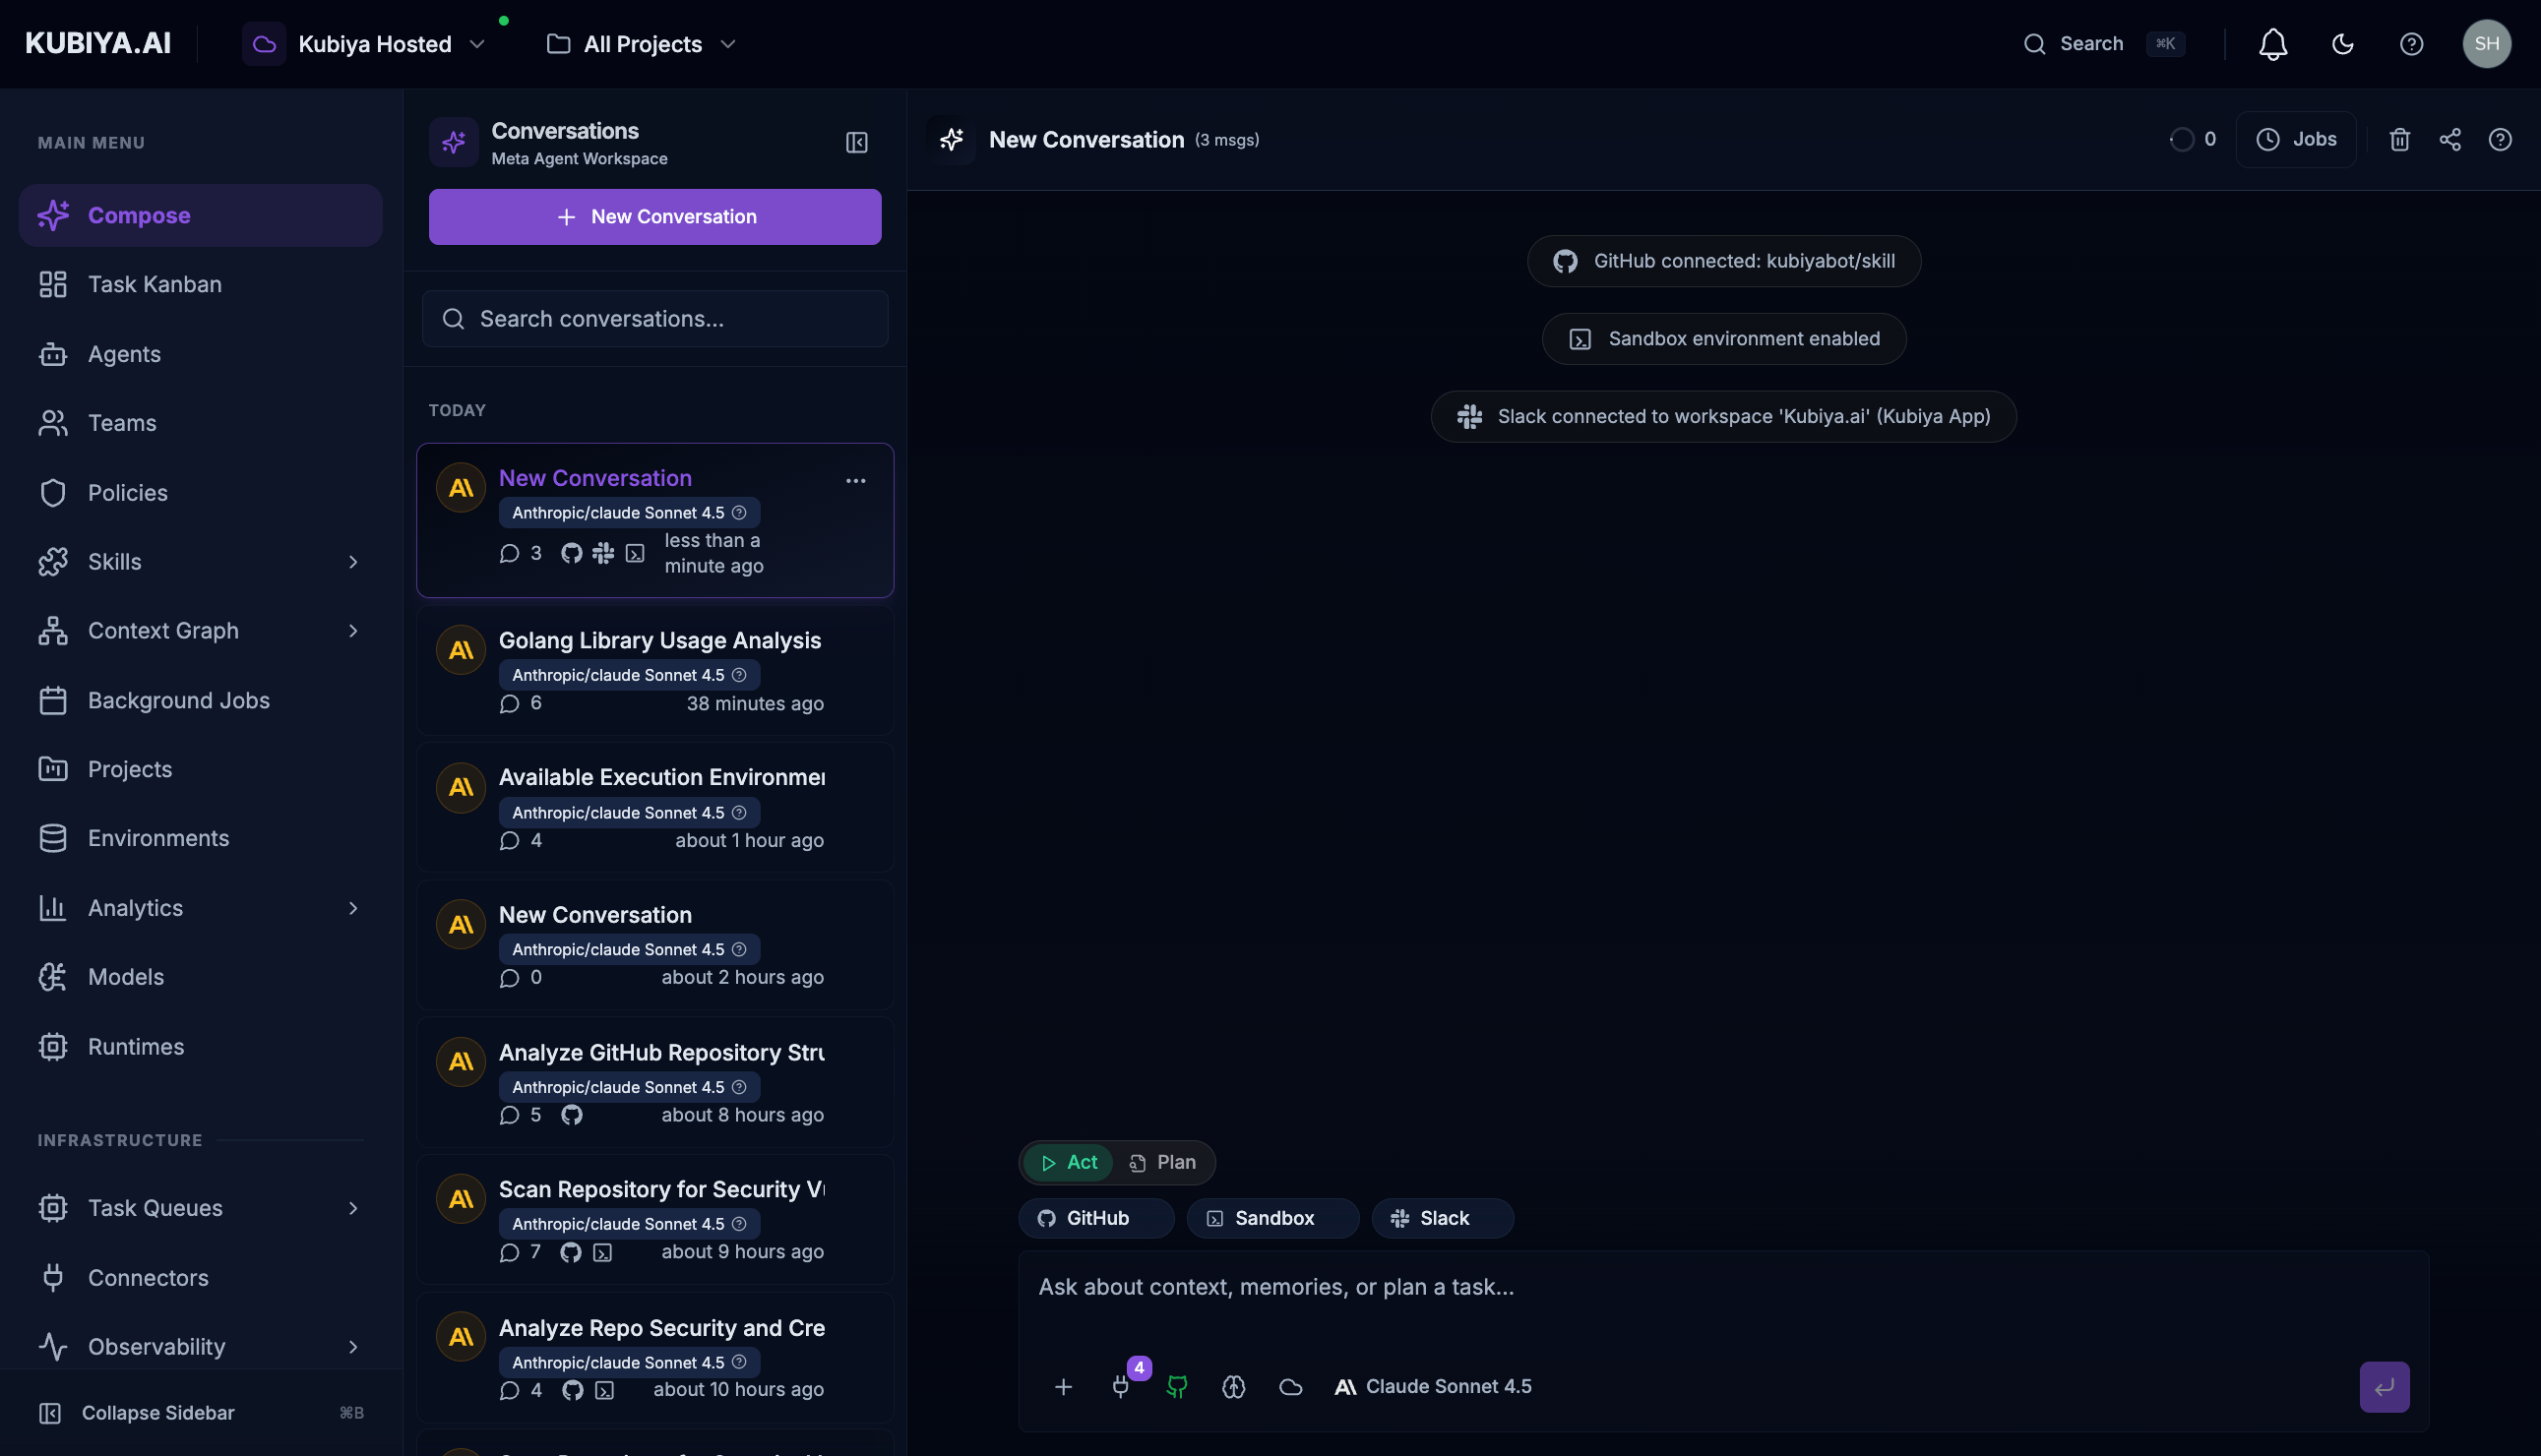Open options menu for New Conversation chat

pos(856,480)
